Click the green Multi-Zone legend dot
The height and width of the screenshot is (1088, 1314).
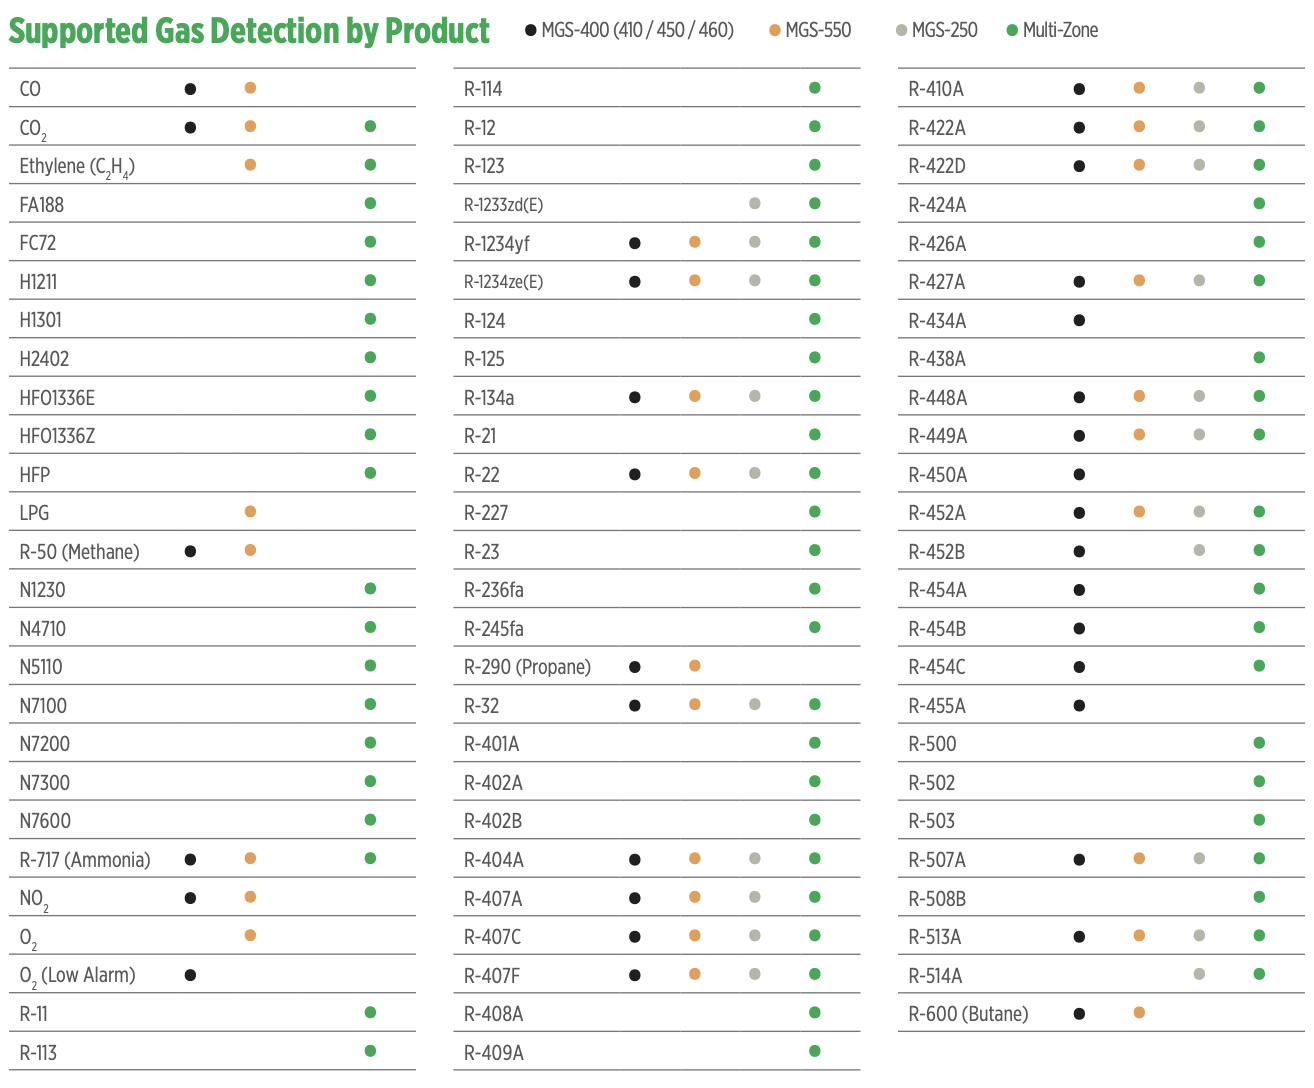point(1012,31)
